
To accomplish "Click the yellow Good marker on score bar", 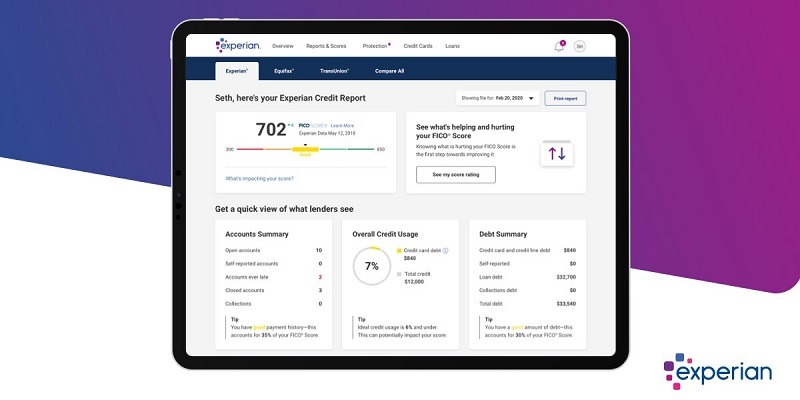I will coord(306,149).
